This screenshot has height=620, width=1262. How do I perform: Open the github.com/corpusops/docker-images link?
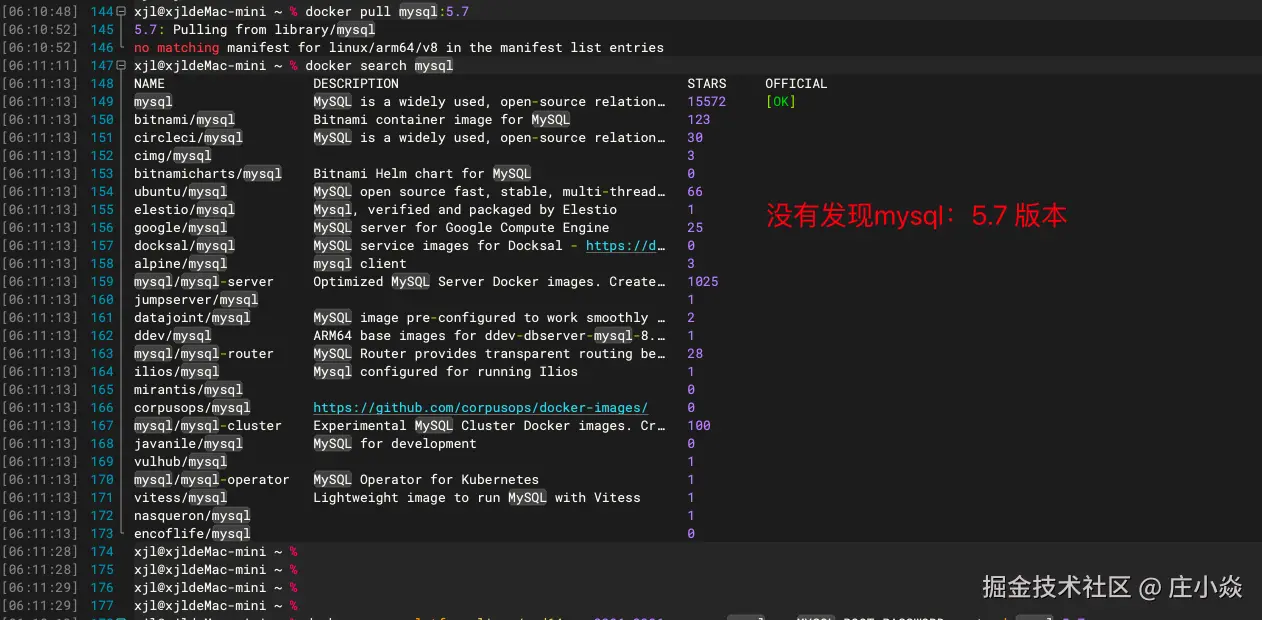point(480,408)
